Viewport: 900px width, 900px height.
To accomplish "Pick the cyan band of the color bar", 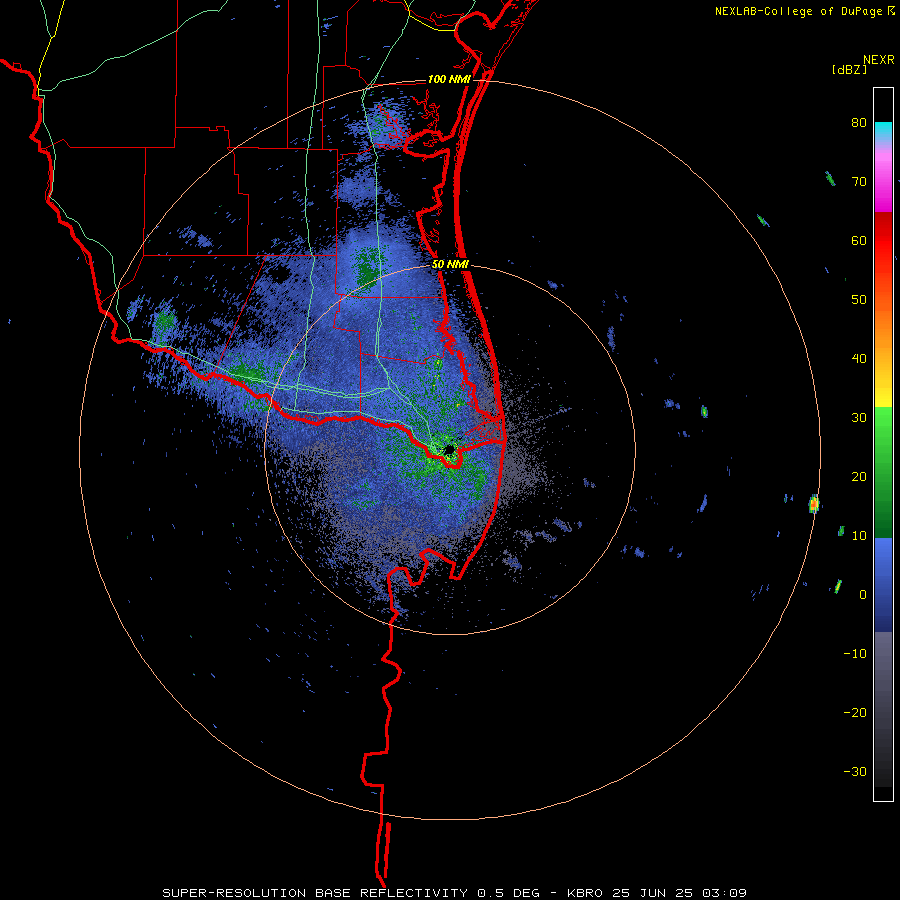I will pyautogui.click(x=883, y=130).
